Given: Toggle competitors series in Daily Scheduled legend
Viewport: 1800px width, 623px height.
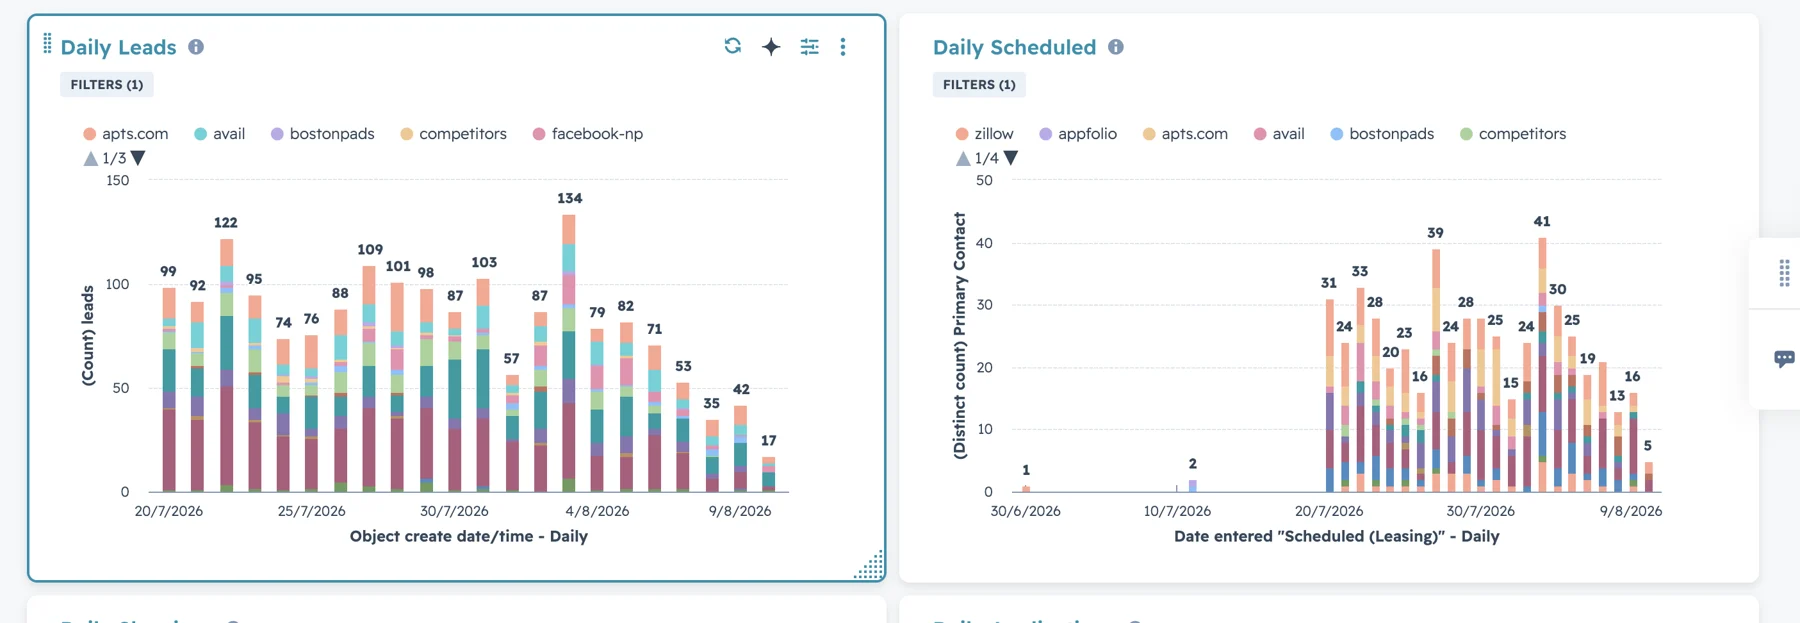Looking at the screenshot, I should click(x=1513, y=134).
